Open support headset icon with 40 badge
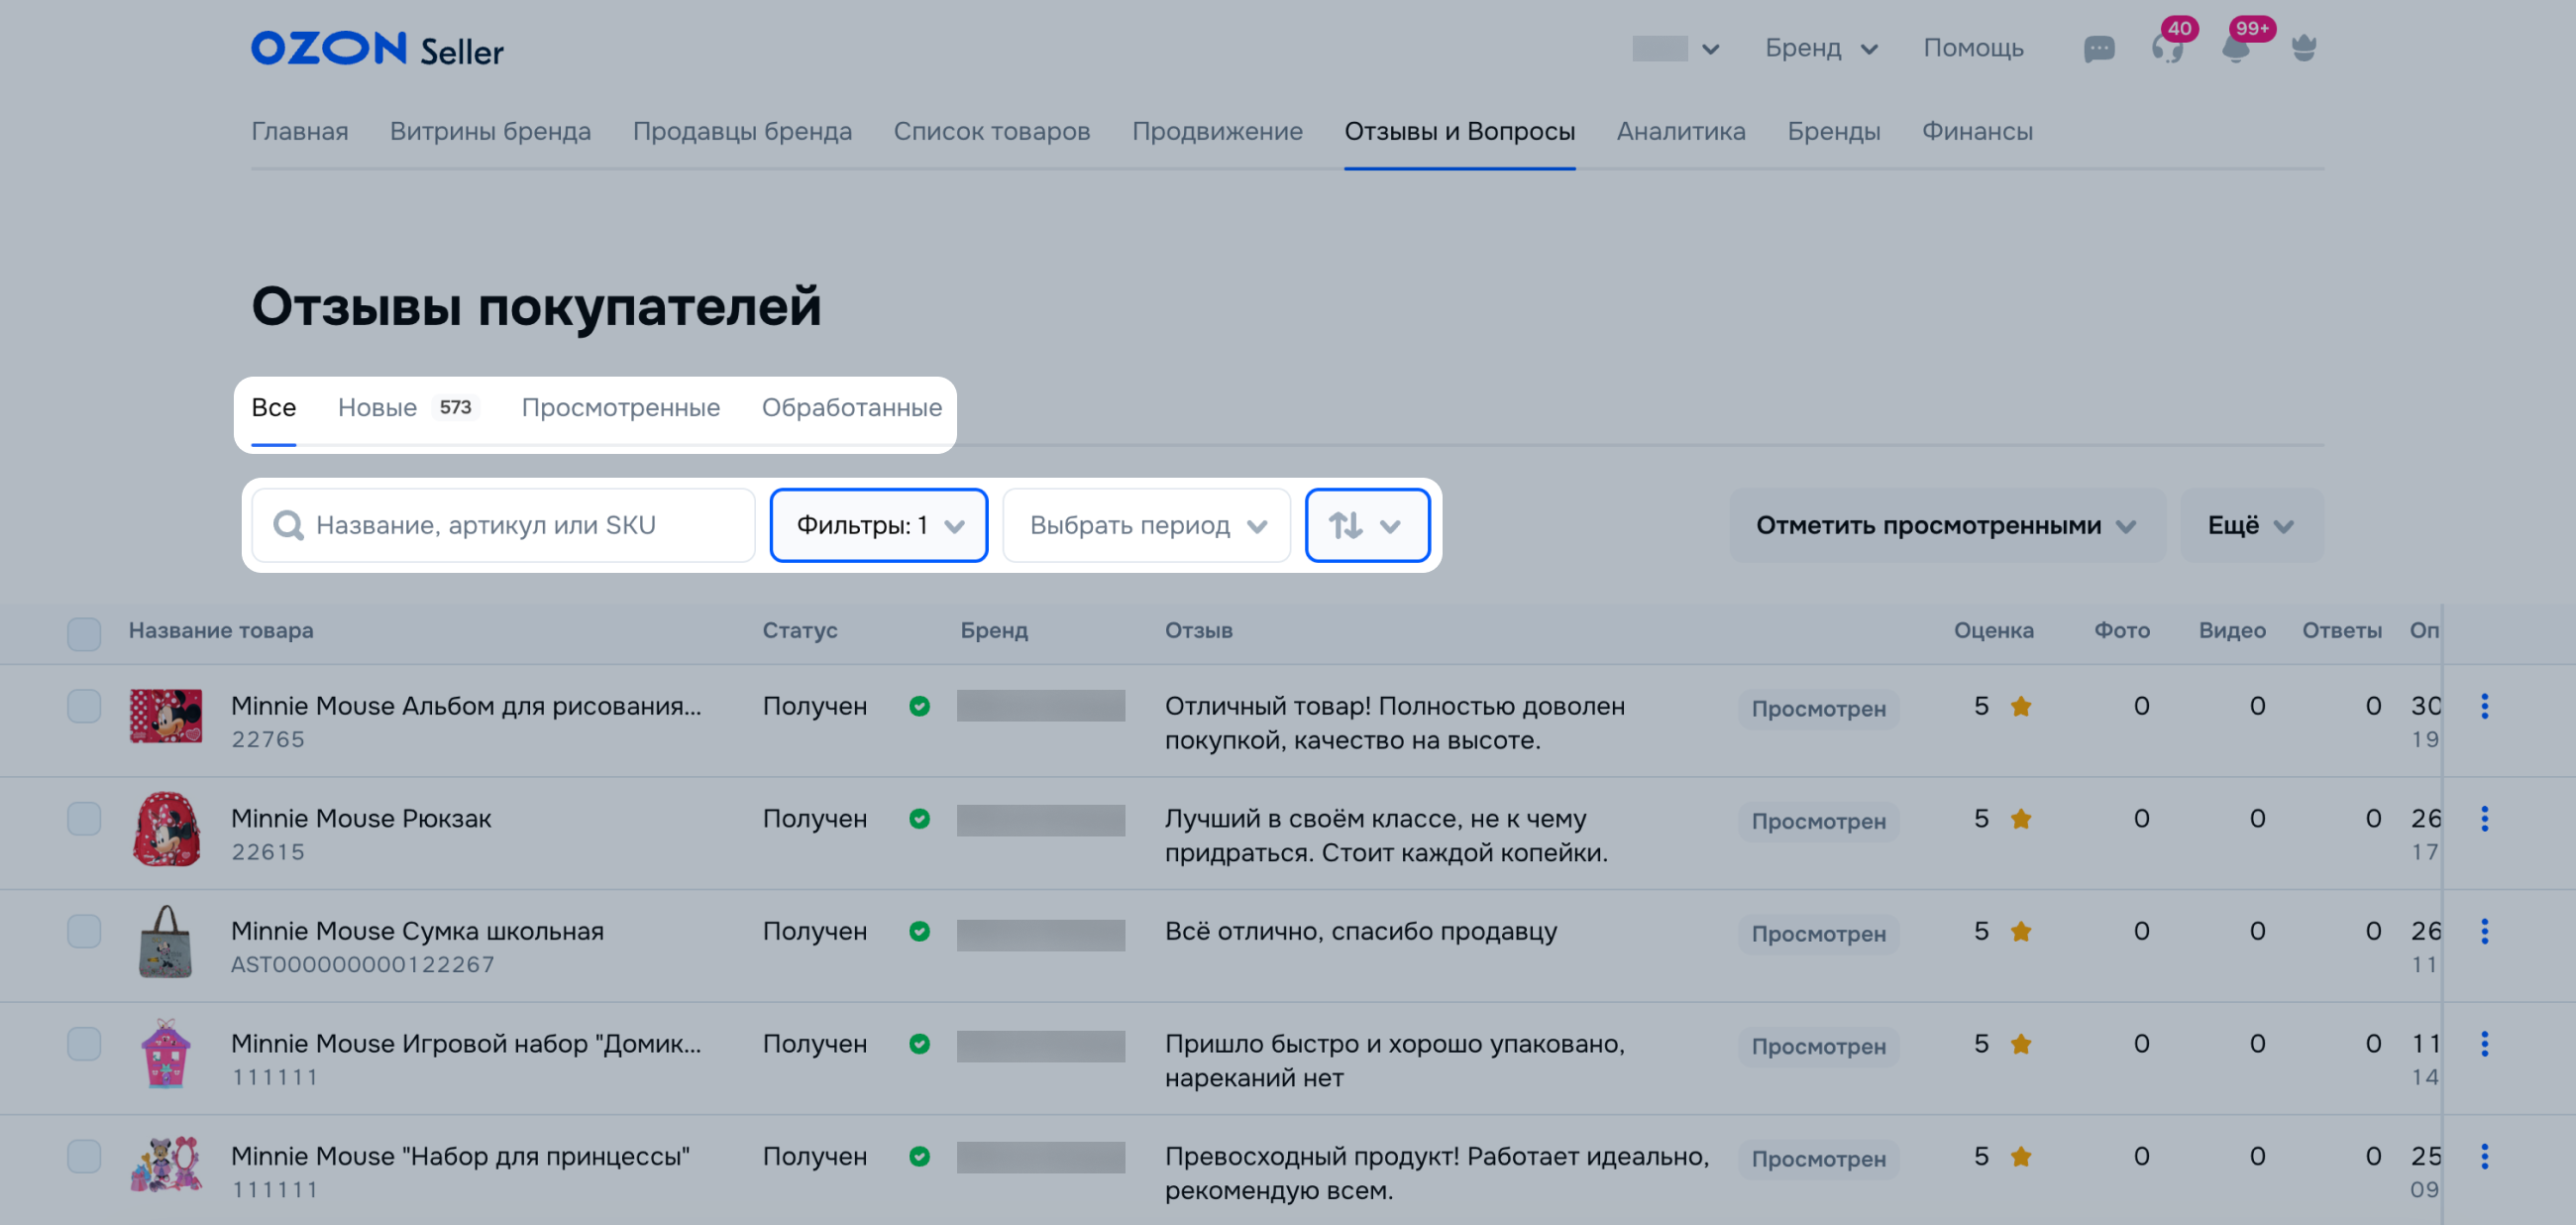This screenshot has width=2576, height=1225. [x=2166, y=48]
